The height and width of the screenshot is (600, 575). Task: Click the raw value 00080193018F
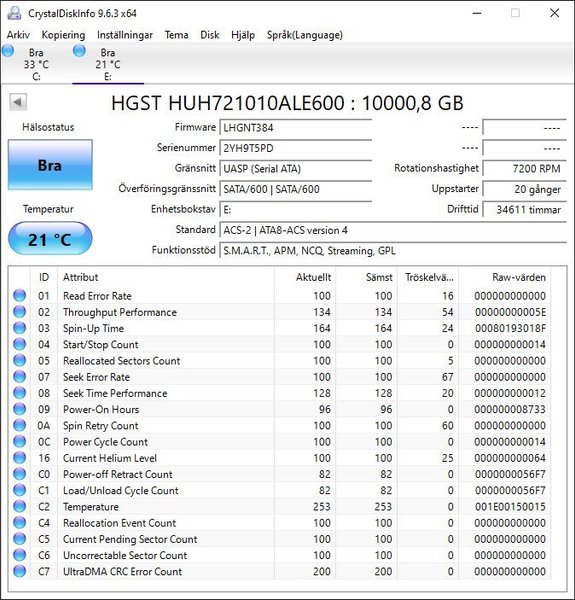[x=510, y=328]
